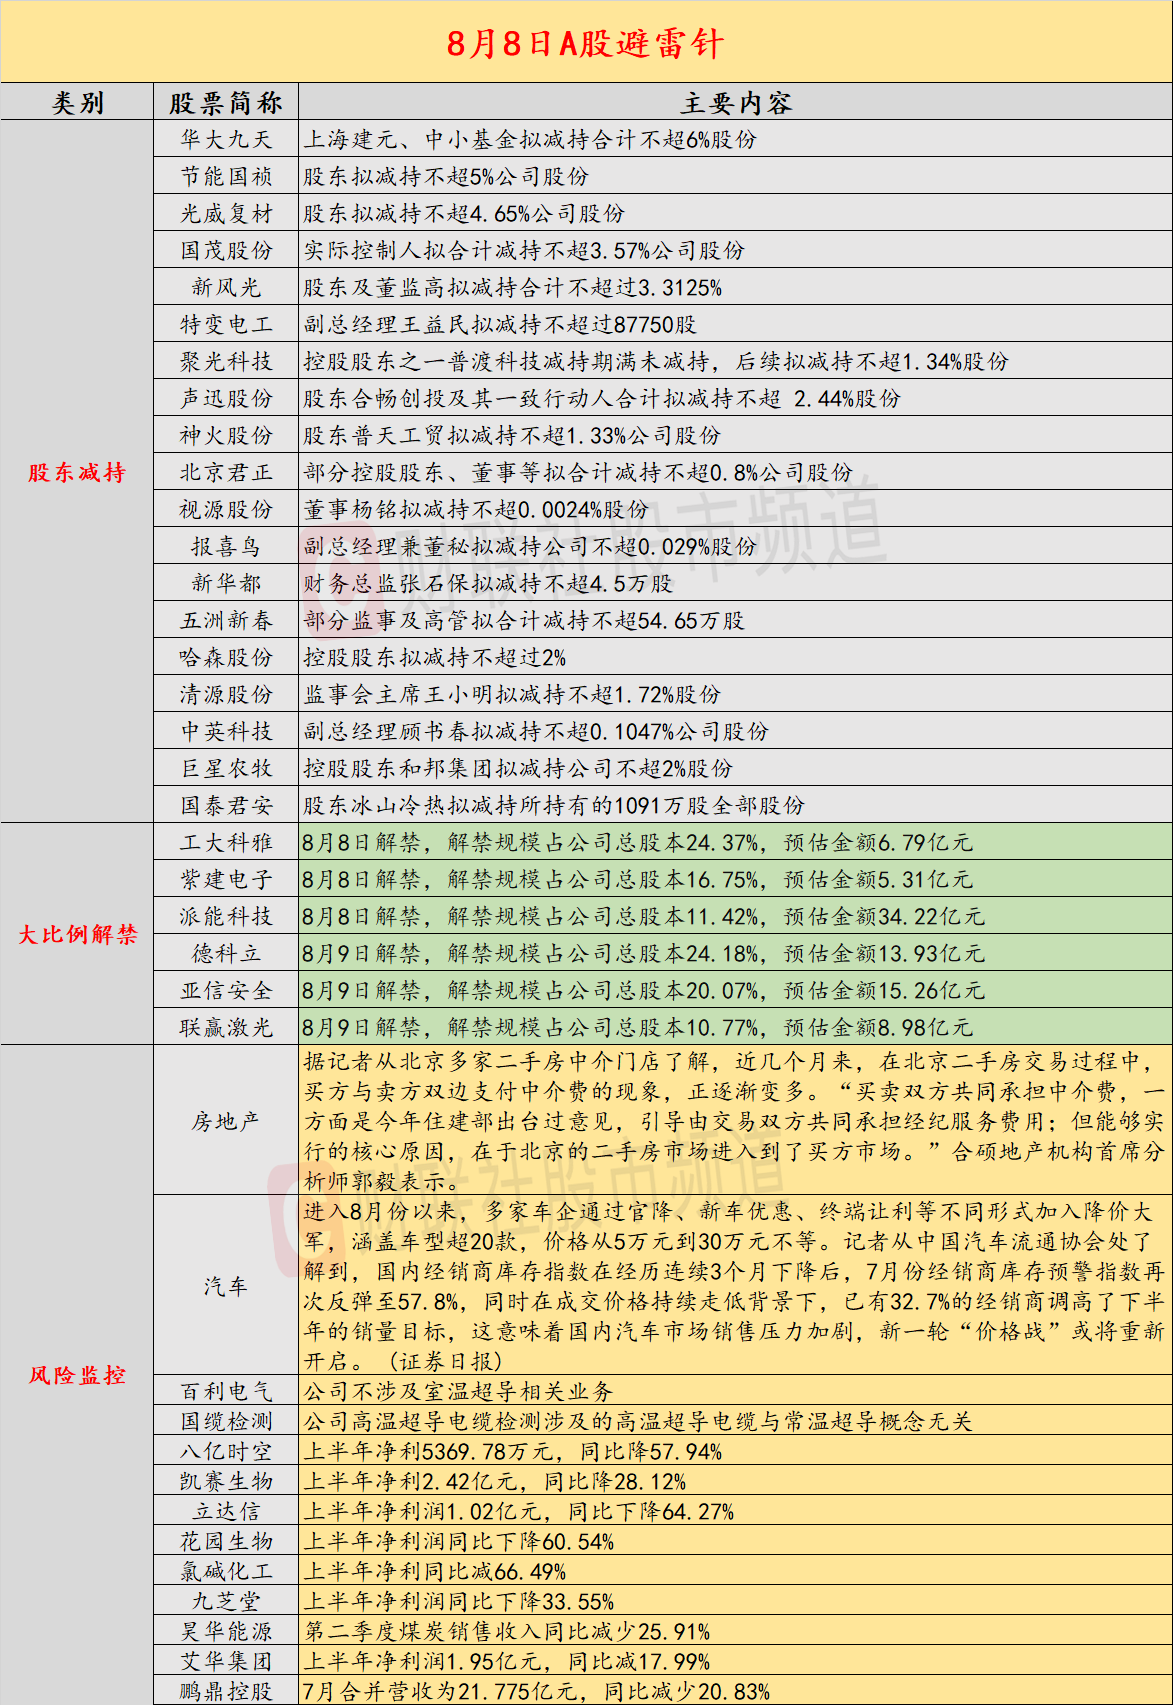Click the 风险监控 category cell
This screenshot has height=1705, width=1173.
(77, 1375)
